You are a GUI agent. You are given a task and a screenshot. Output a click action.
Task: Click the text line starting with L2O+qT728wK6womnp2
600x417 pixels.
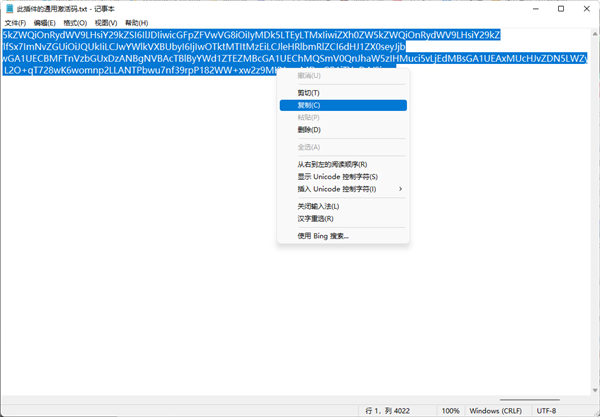140,70
